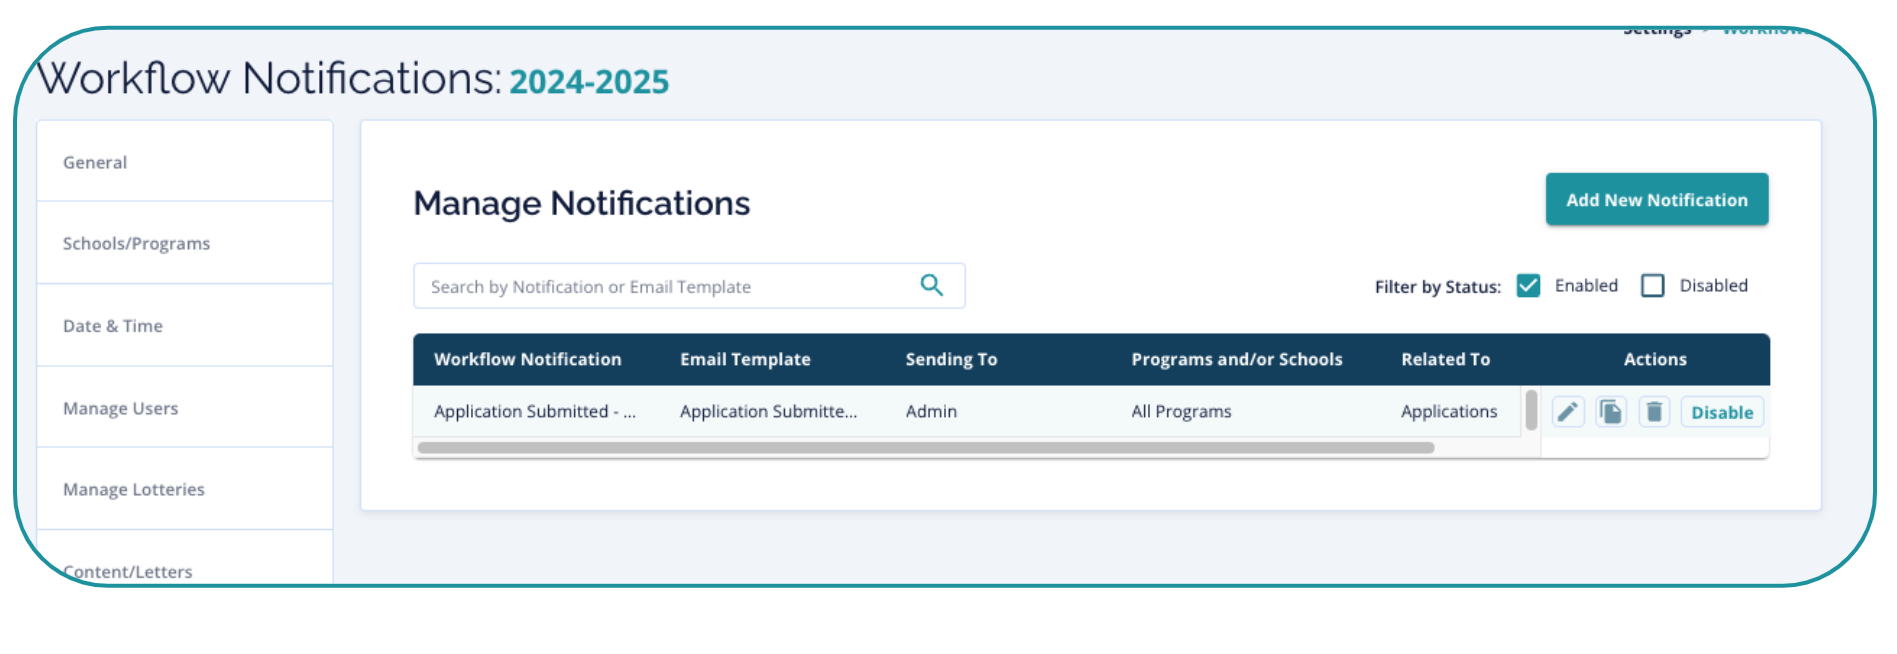The height and width of the screenshot is (654, 1897).
Task: Open the Content/Letters section
Action: coord(127,571)
